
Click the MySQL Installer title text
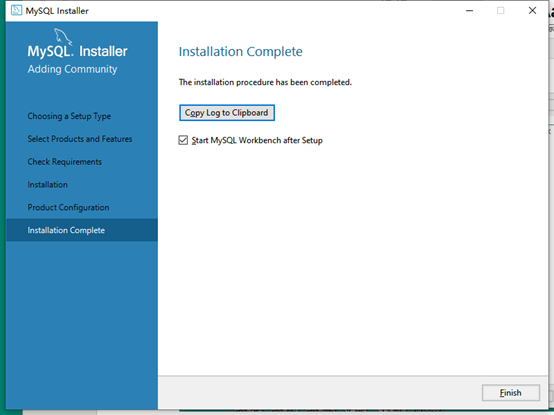[57, 11]
